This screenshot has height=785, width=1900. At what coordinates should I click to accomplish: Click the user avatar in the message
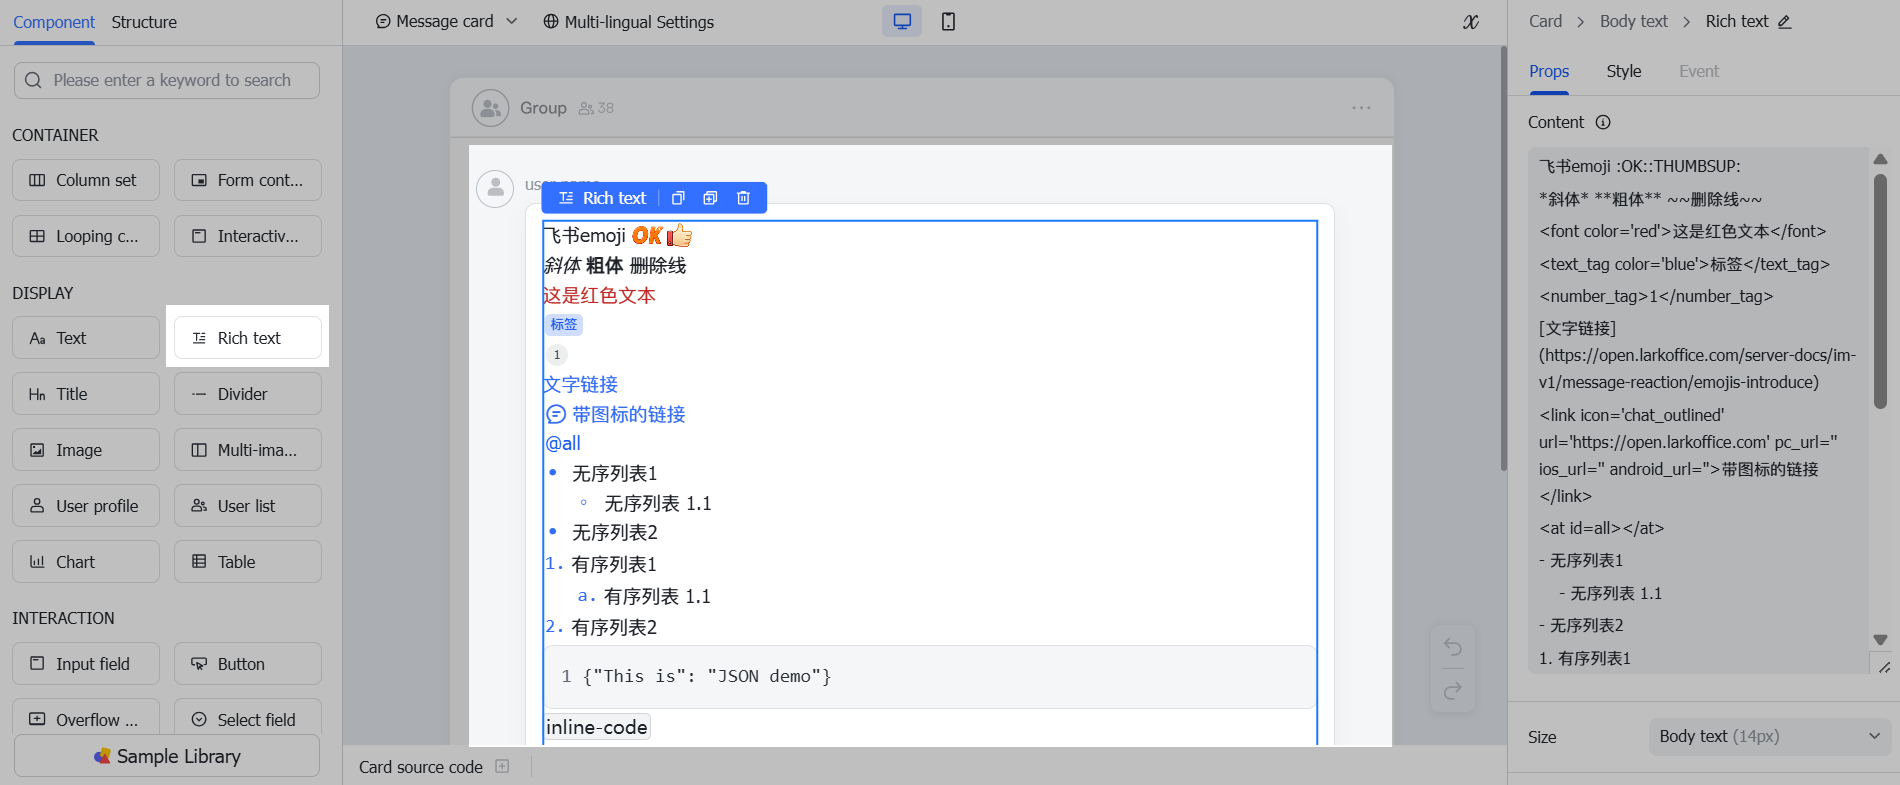[495, 189]
